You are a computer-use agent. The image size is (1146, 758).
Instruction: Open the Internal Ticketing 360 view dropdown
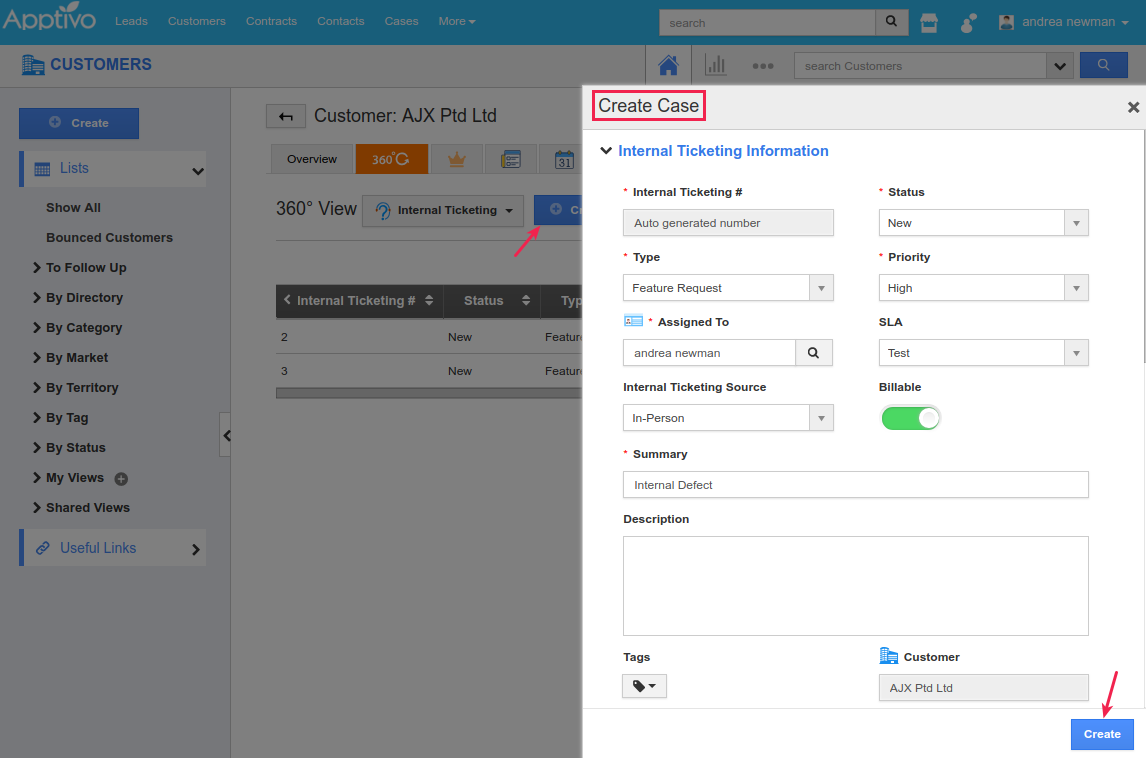coord(443,211)
